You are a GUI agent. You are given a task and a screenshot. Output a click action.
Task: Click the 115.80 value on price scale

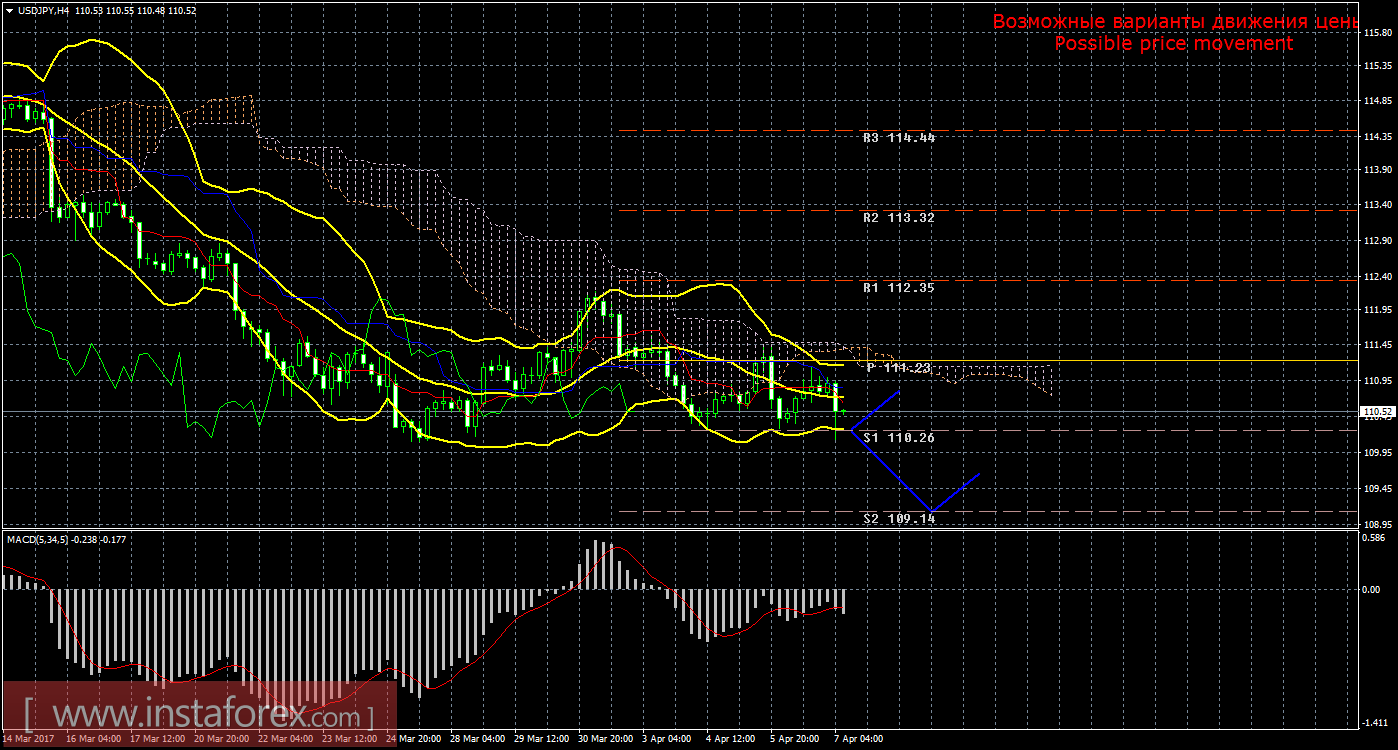[x=1378, y=32]
